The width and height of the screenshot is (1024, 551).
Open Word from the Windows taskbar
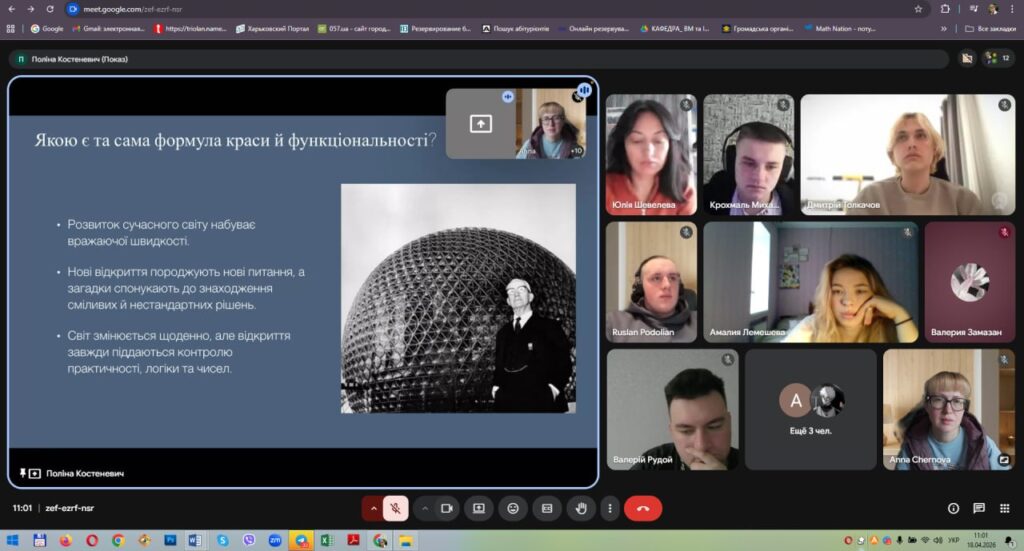click(x=195, y=541)
